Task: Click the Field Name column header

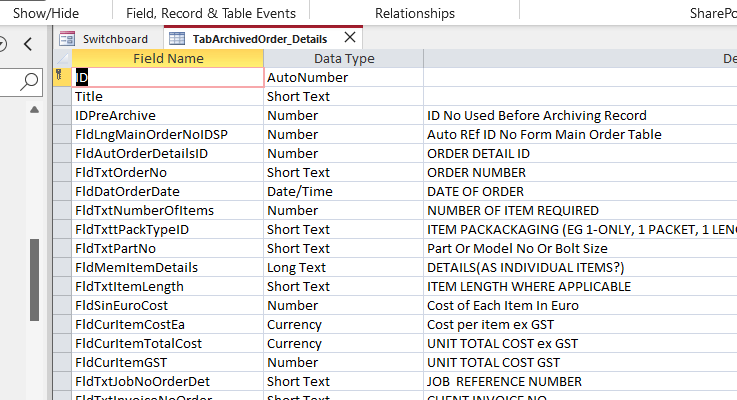Action: point(168,58)
